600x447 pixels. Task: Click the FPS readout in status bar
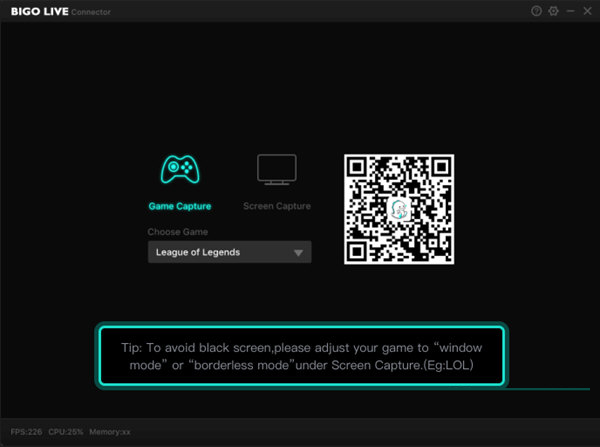(27, 432)
